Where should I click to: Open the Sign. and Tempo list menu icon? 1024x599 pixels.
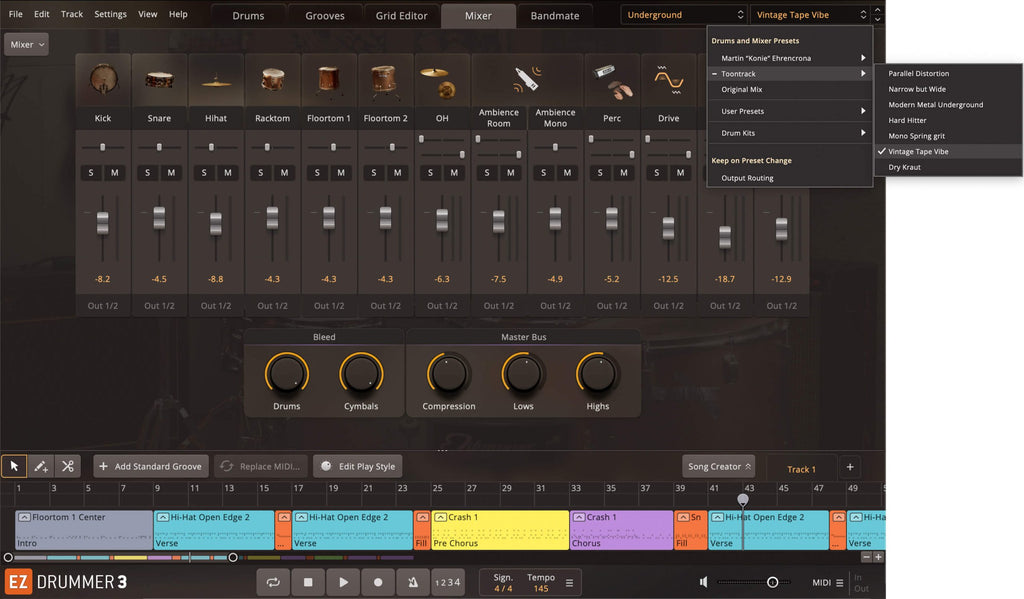click(x=569, y=583)
